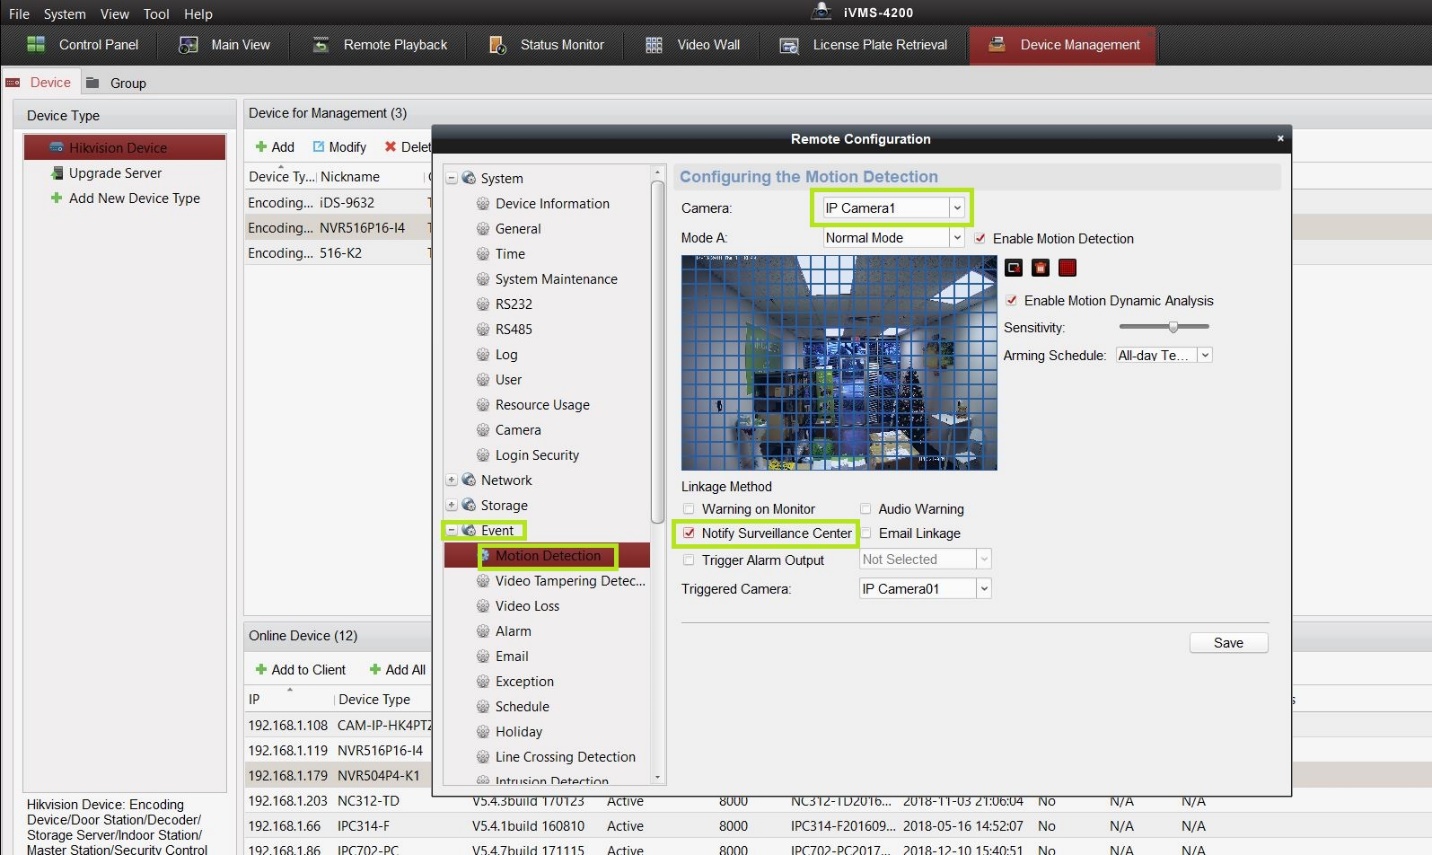This screenshot has width=1432, height=855.
Task: Toggle Enable Motion Detection checkbox
Action: [980, 238]
